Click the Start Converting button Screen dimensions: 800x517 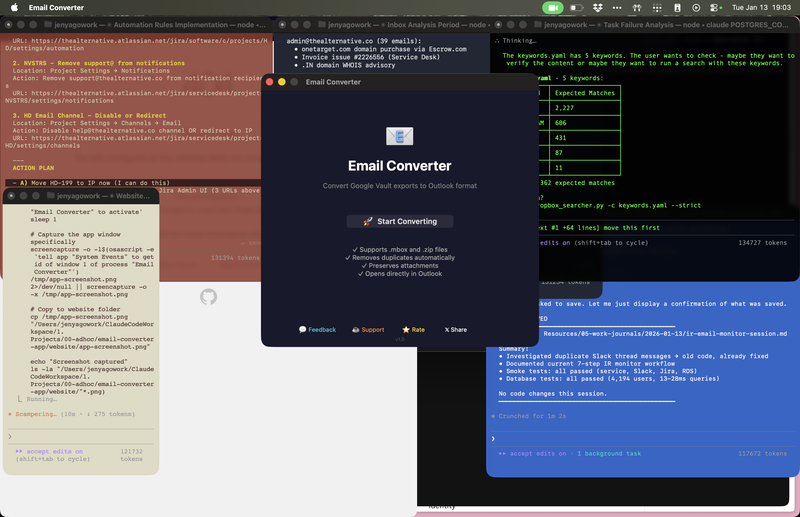click(399, 221)
